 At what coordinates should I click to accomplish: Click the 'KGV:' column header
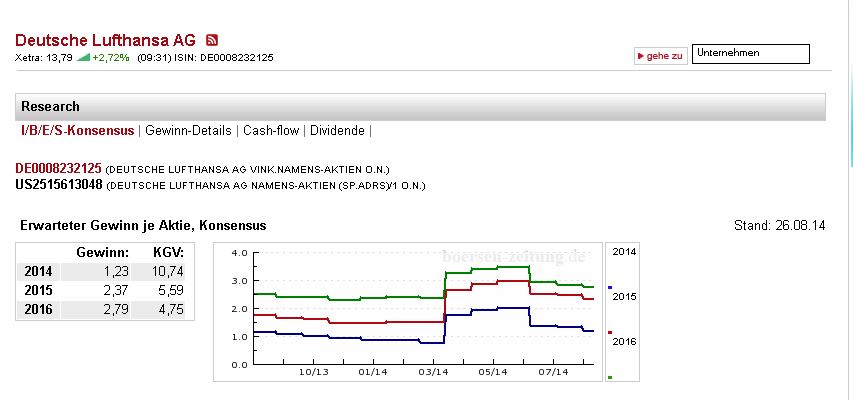click(x=168, y=253)
